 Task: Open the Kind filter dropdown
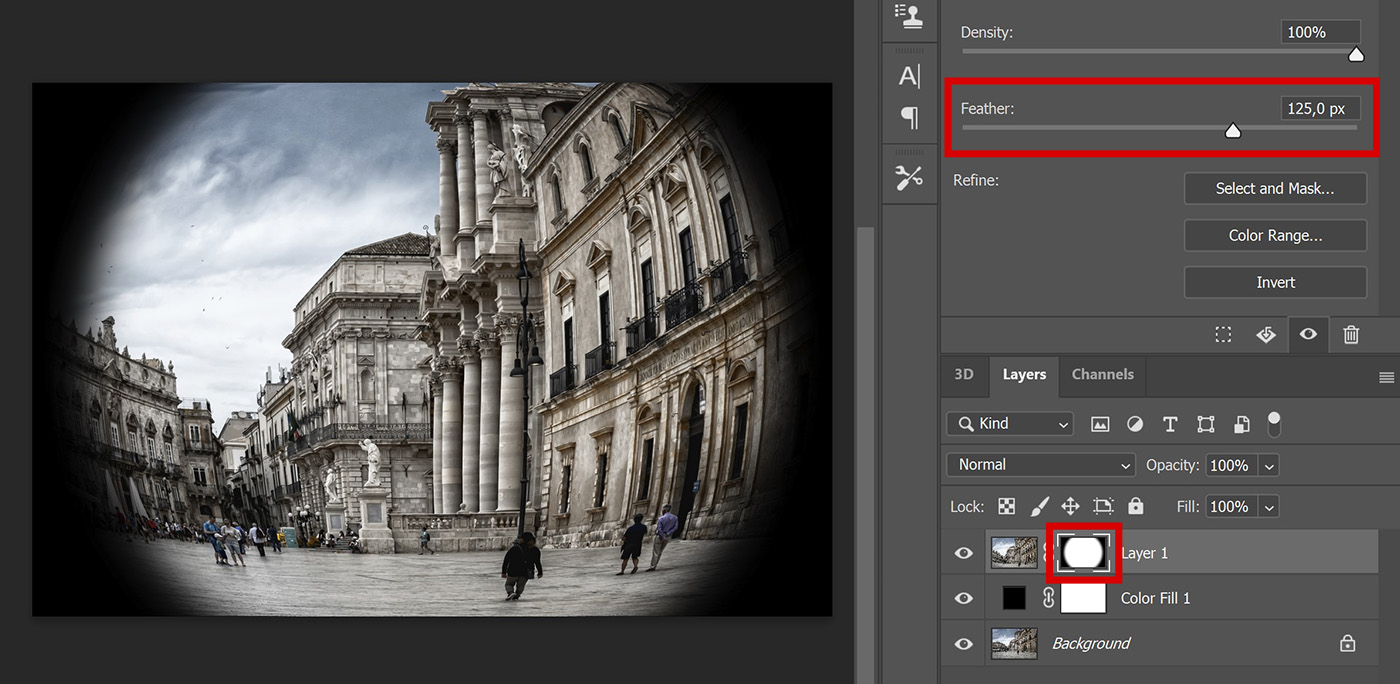[x=1010, y=424]
